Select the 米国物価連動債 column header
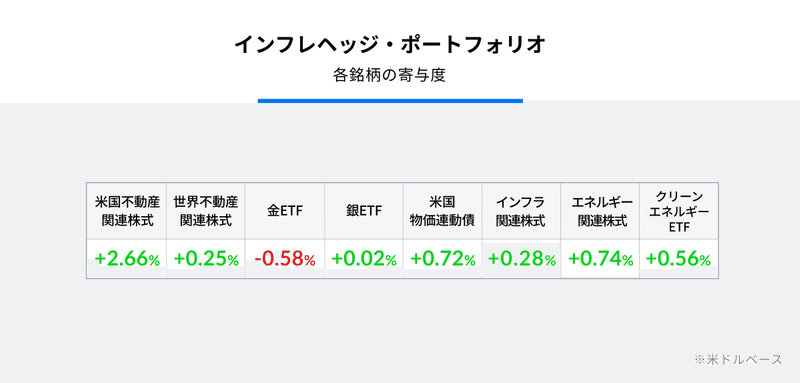Viewport: 800px width, 383px height. pyautogui.click(x=442, y=211)
